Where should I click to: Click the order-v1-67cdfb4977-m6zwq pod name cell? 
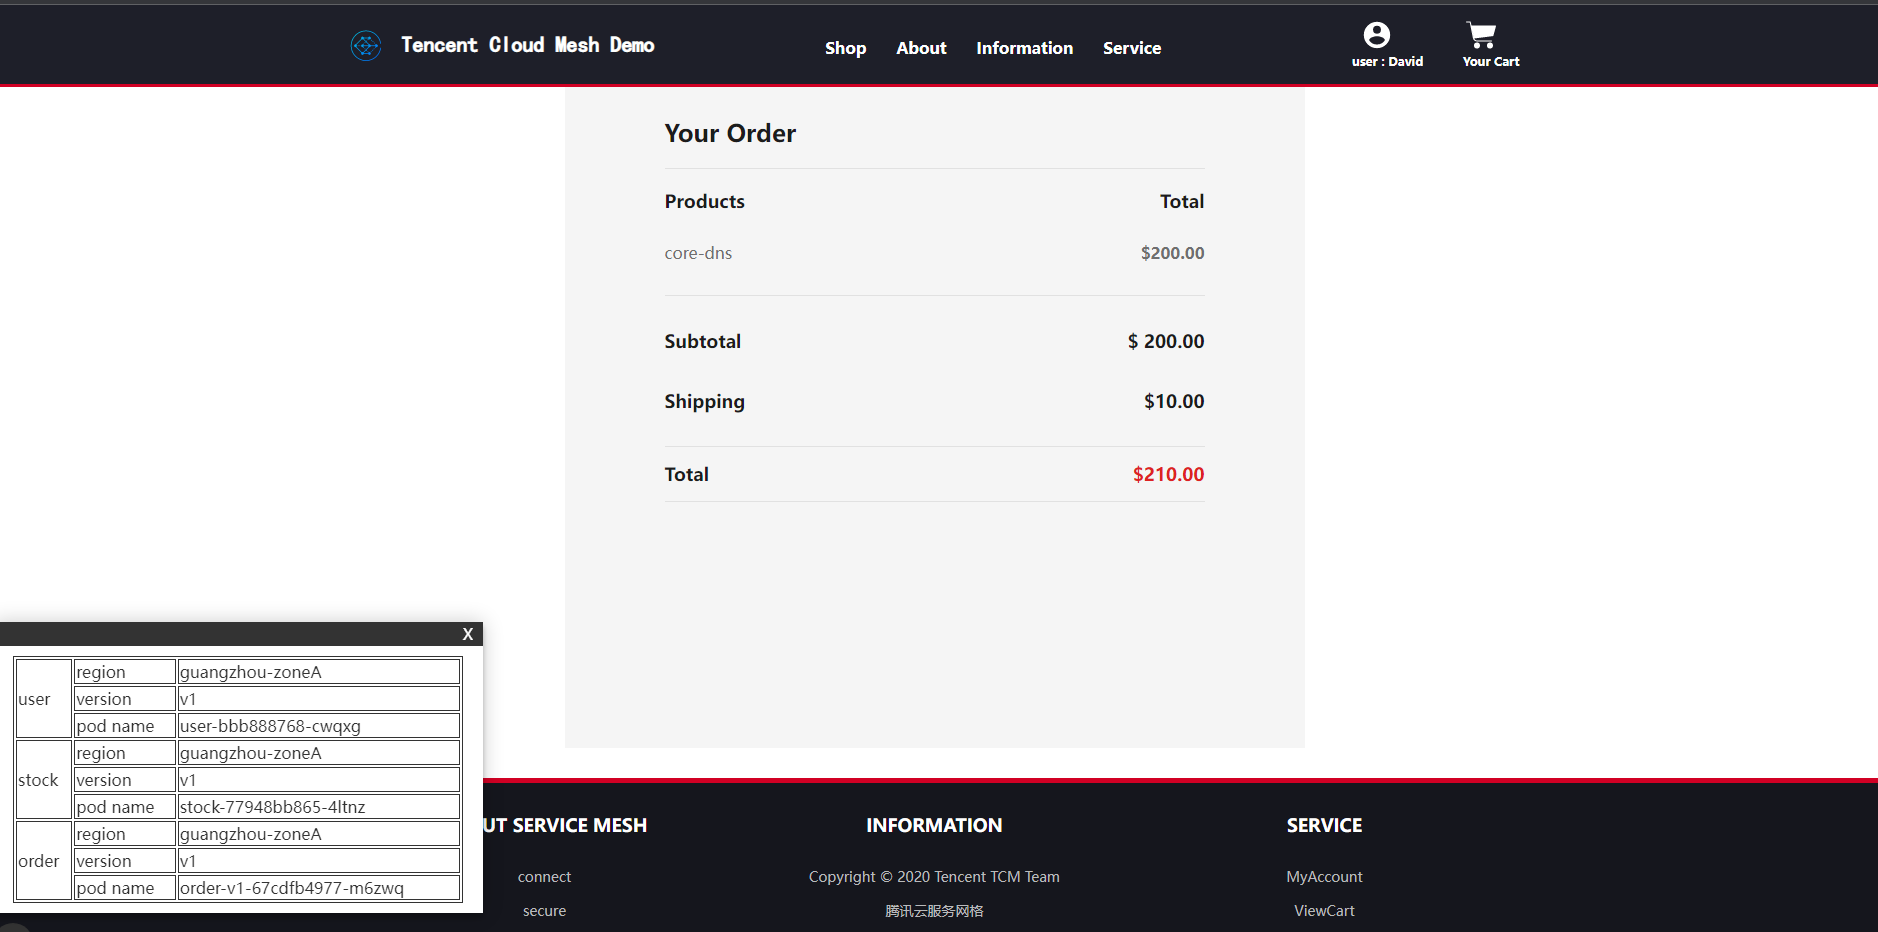[x=318, y=888]
